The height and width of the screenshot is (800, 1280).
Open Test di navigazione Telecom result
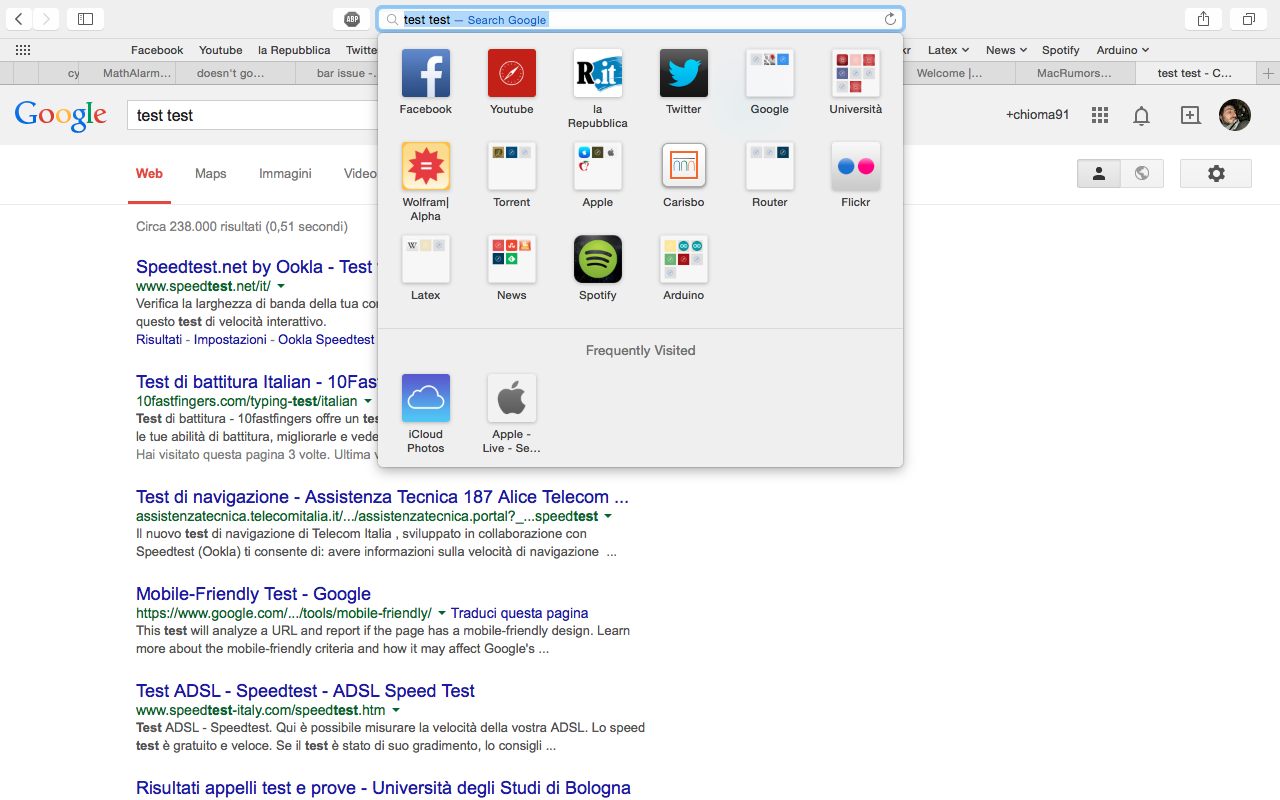[382, 496]
